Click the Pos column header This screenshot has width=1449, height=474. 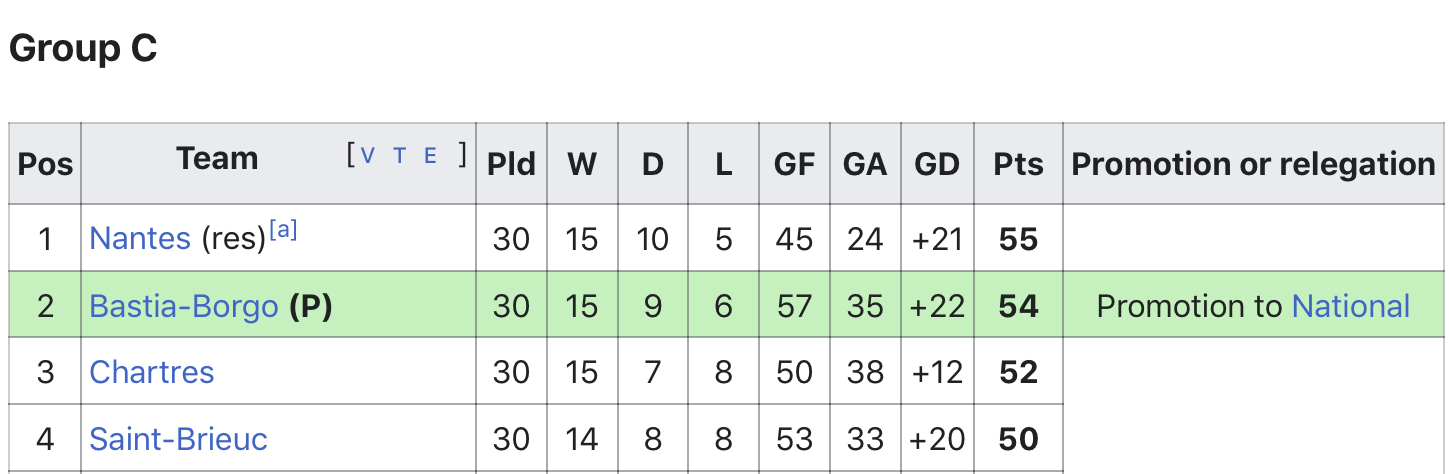pyautogui.click(x=46, y=164)
